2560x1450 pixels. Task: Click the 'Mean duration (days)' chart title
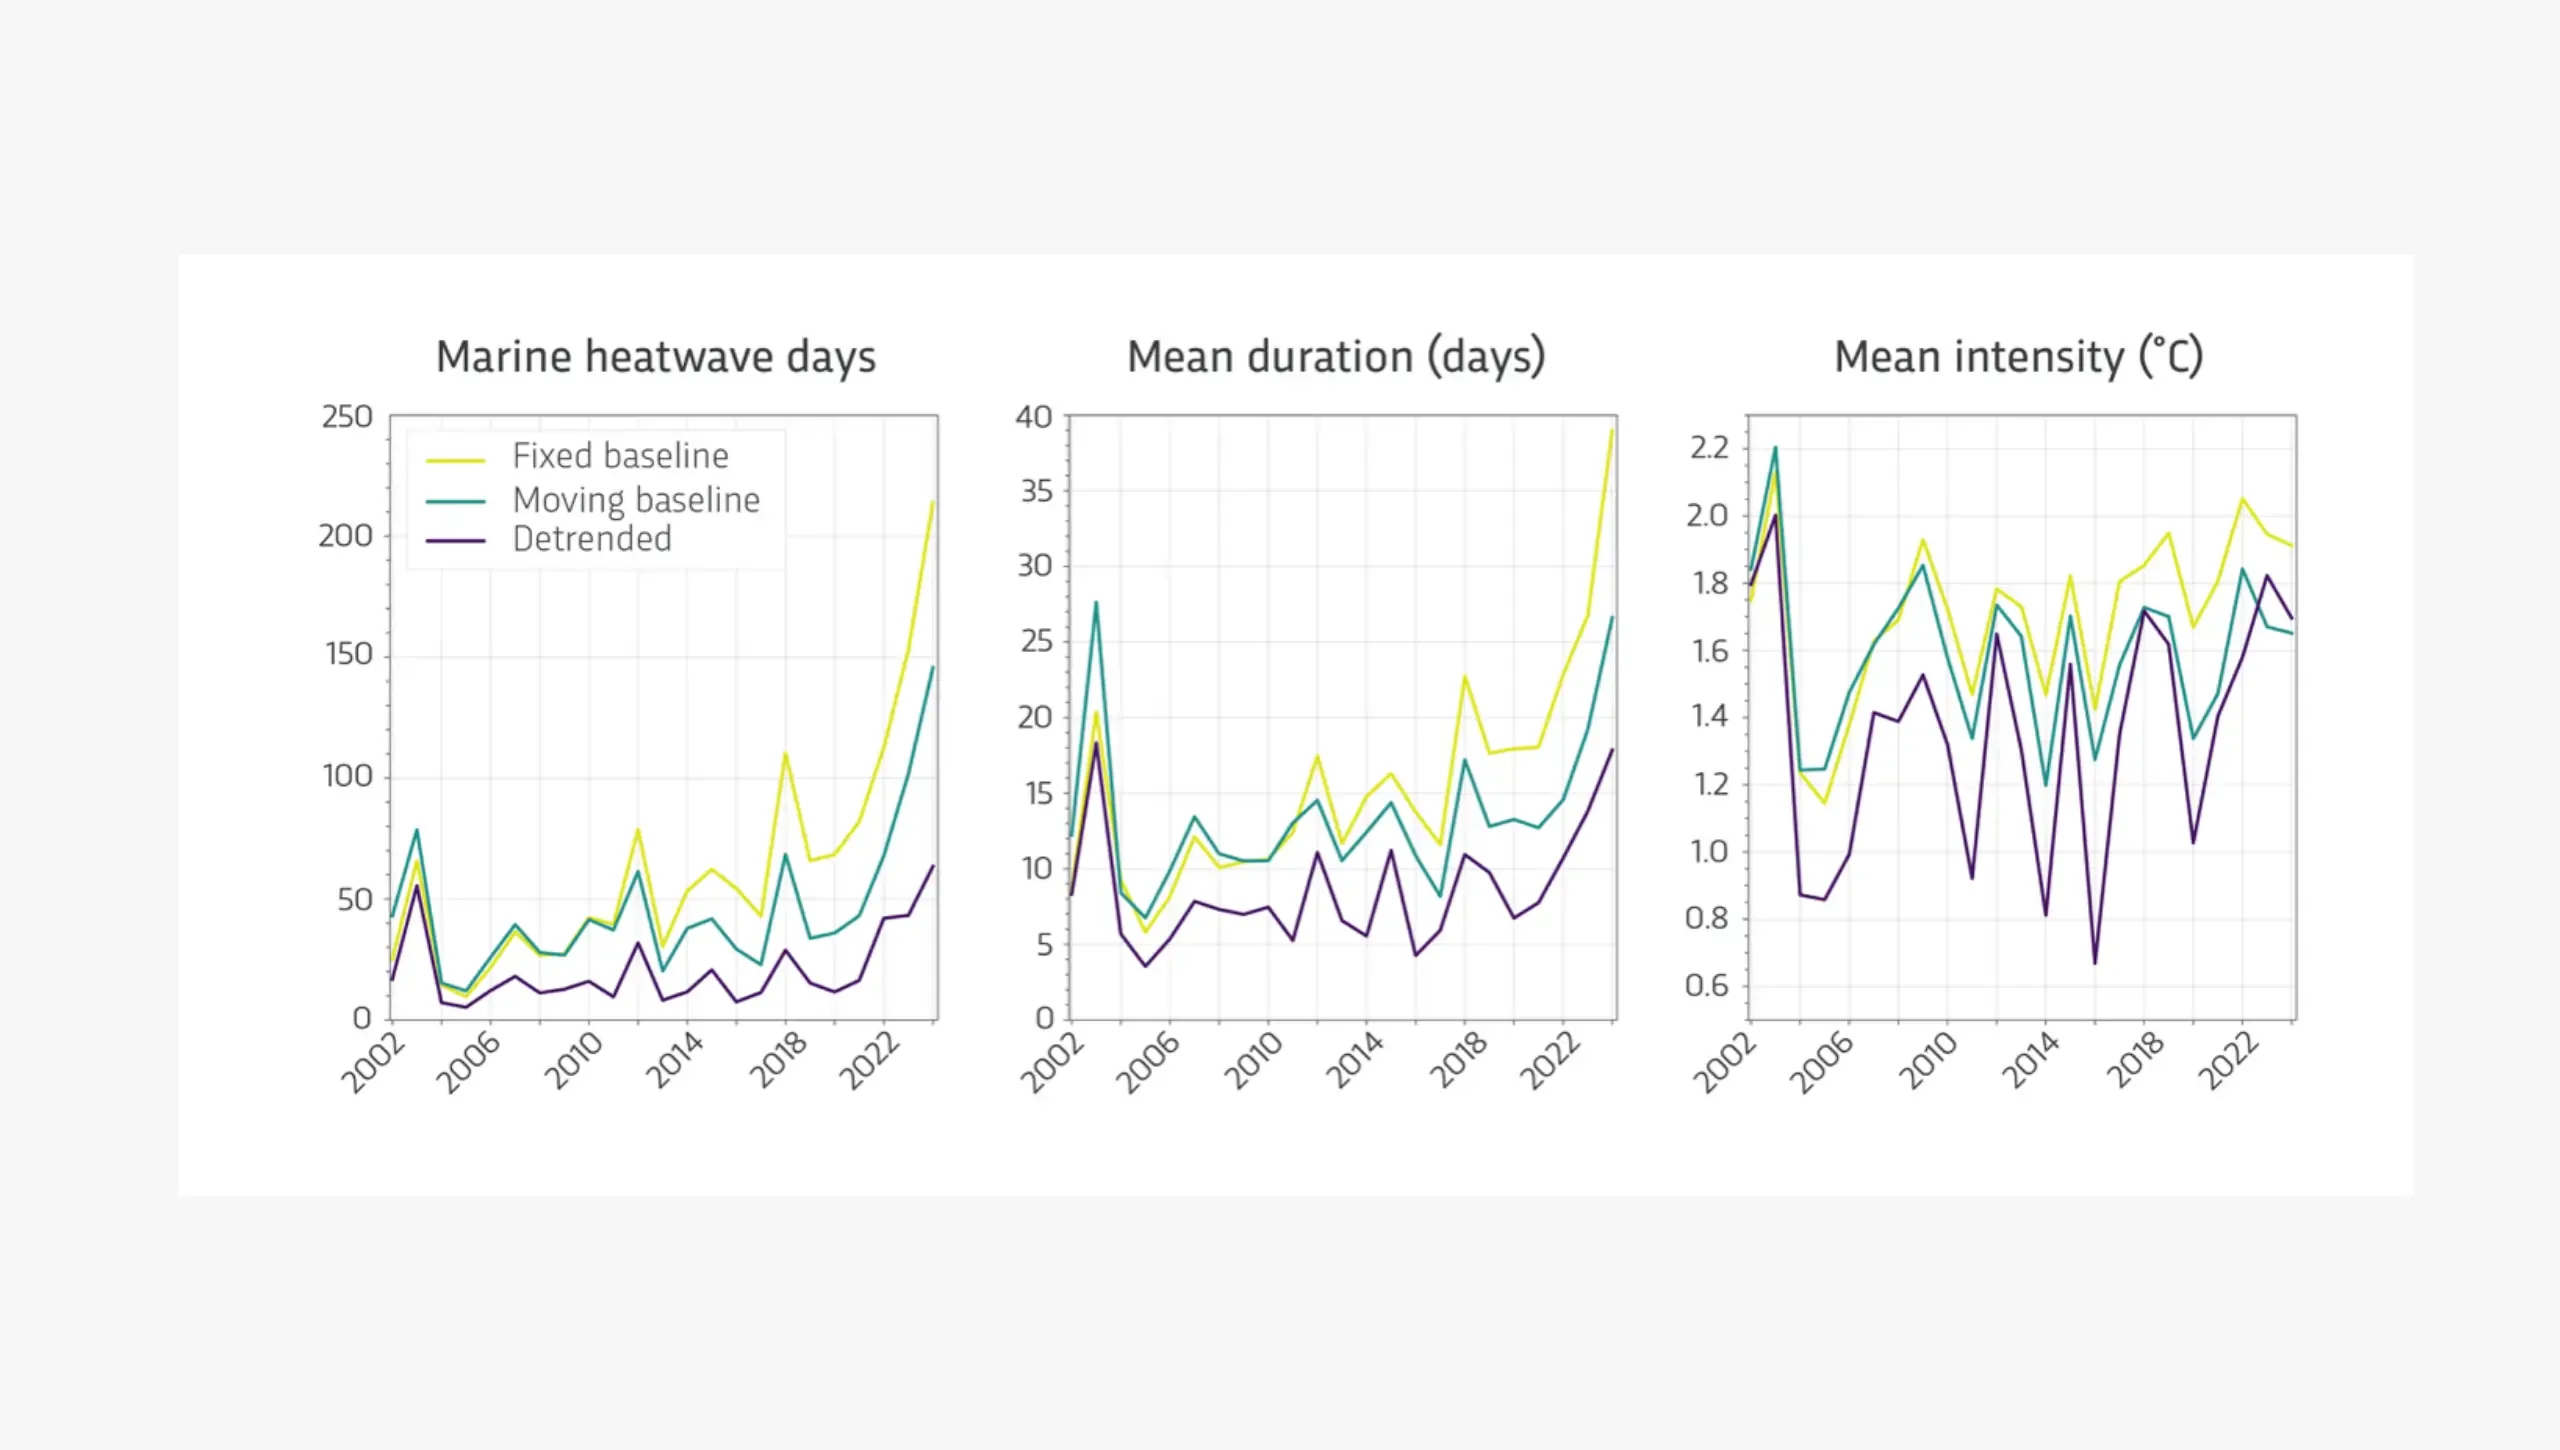(x=1336, y=358)
